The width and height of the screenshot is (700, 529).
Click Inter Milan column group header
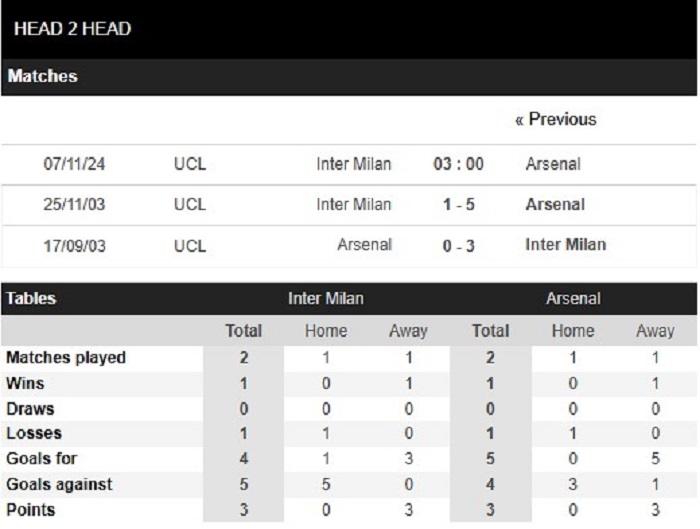pyautogui.click(x=326, y=298)
